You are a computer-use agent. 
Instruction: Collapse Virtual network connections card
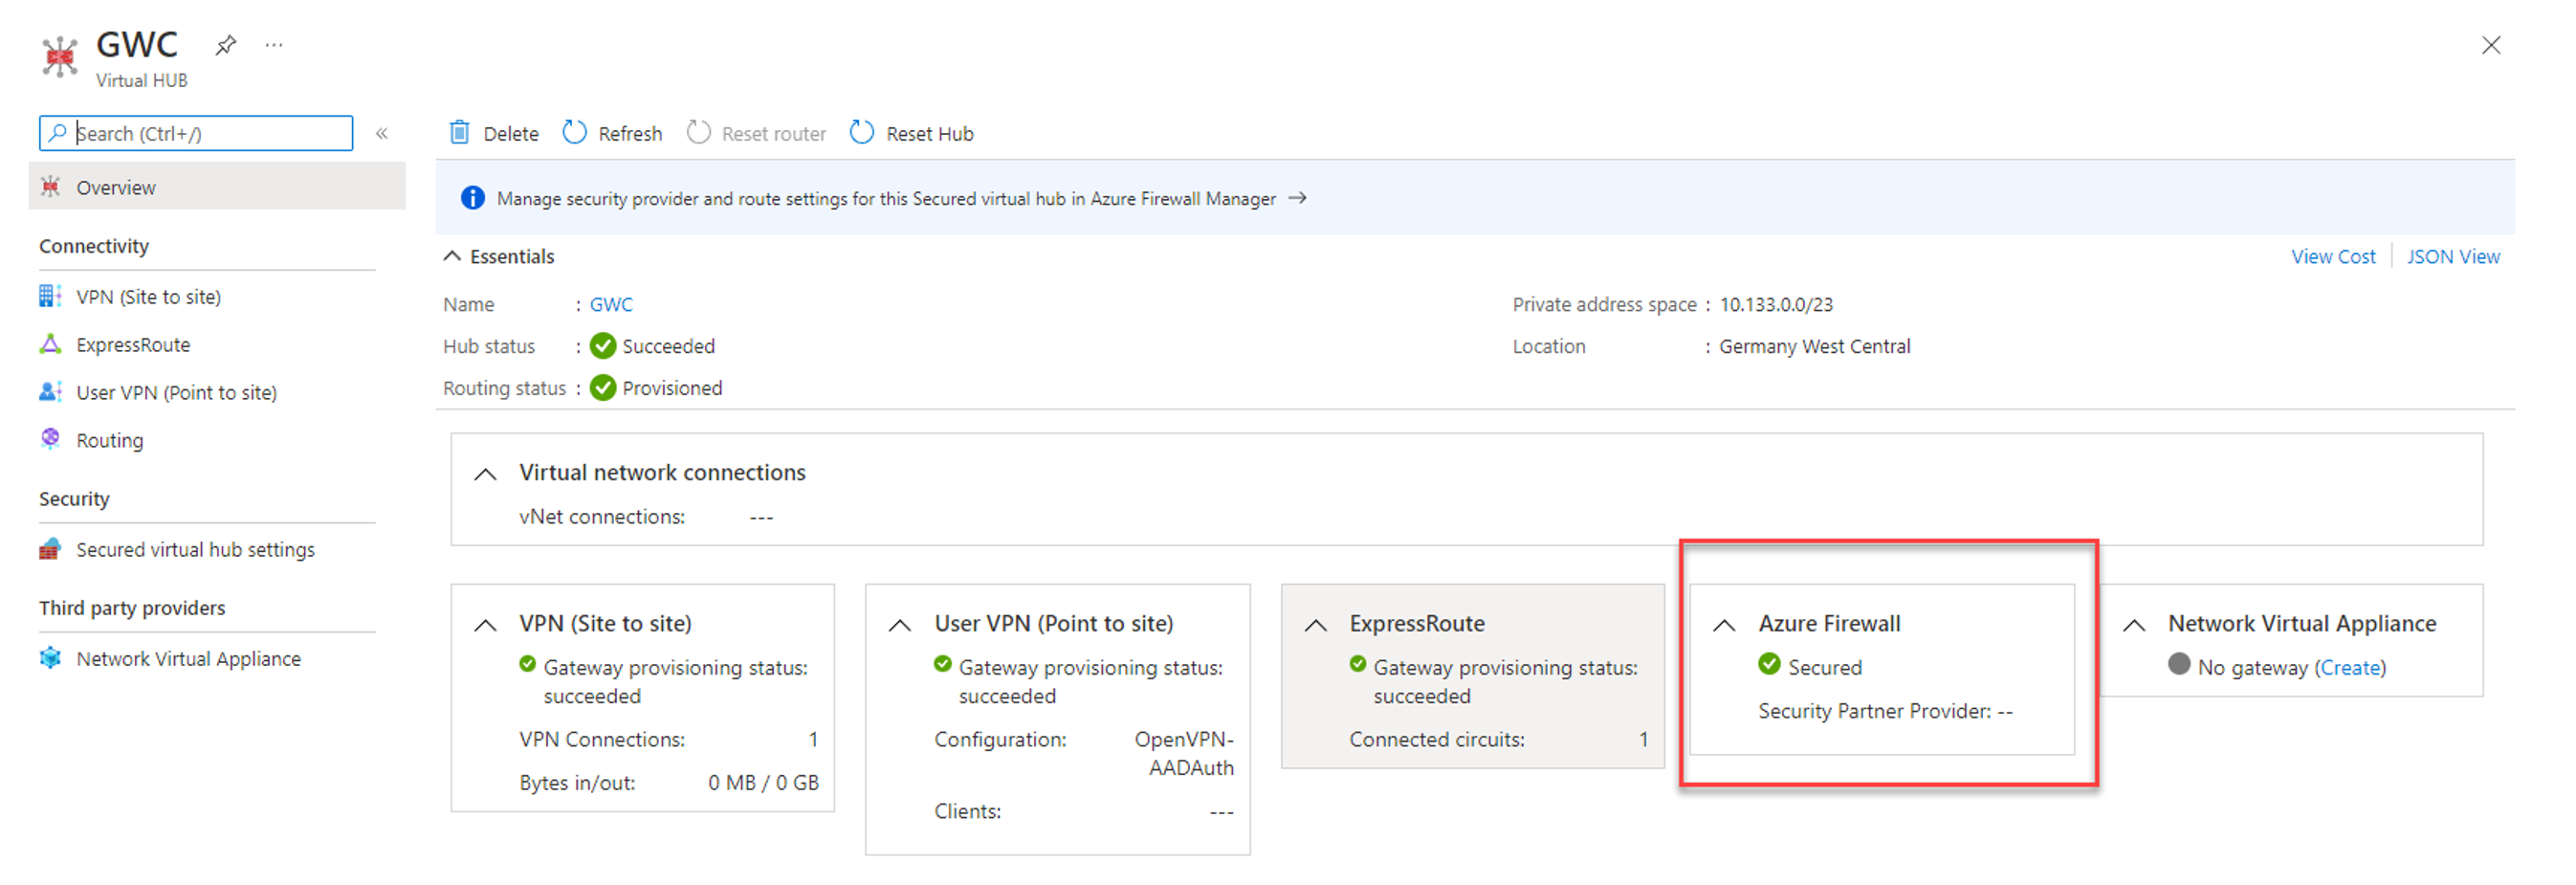pos(485,474)
